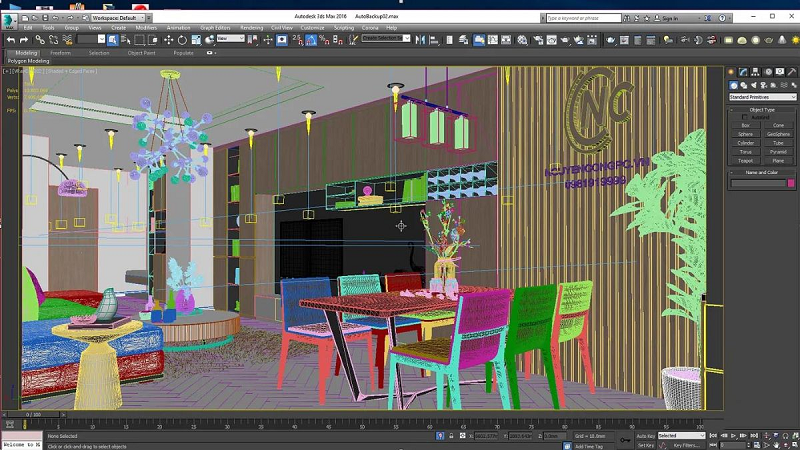The image size is (800, 450).
Task: Open the Standard Primitives dropdown
Action: point(762,97)
